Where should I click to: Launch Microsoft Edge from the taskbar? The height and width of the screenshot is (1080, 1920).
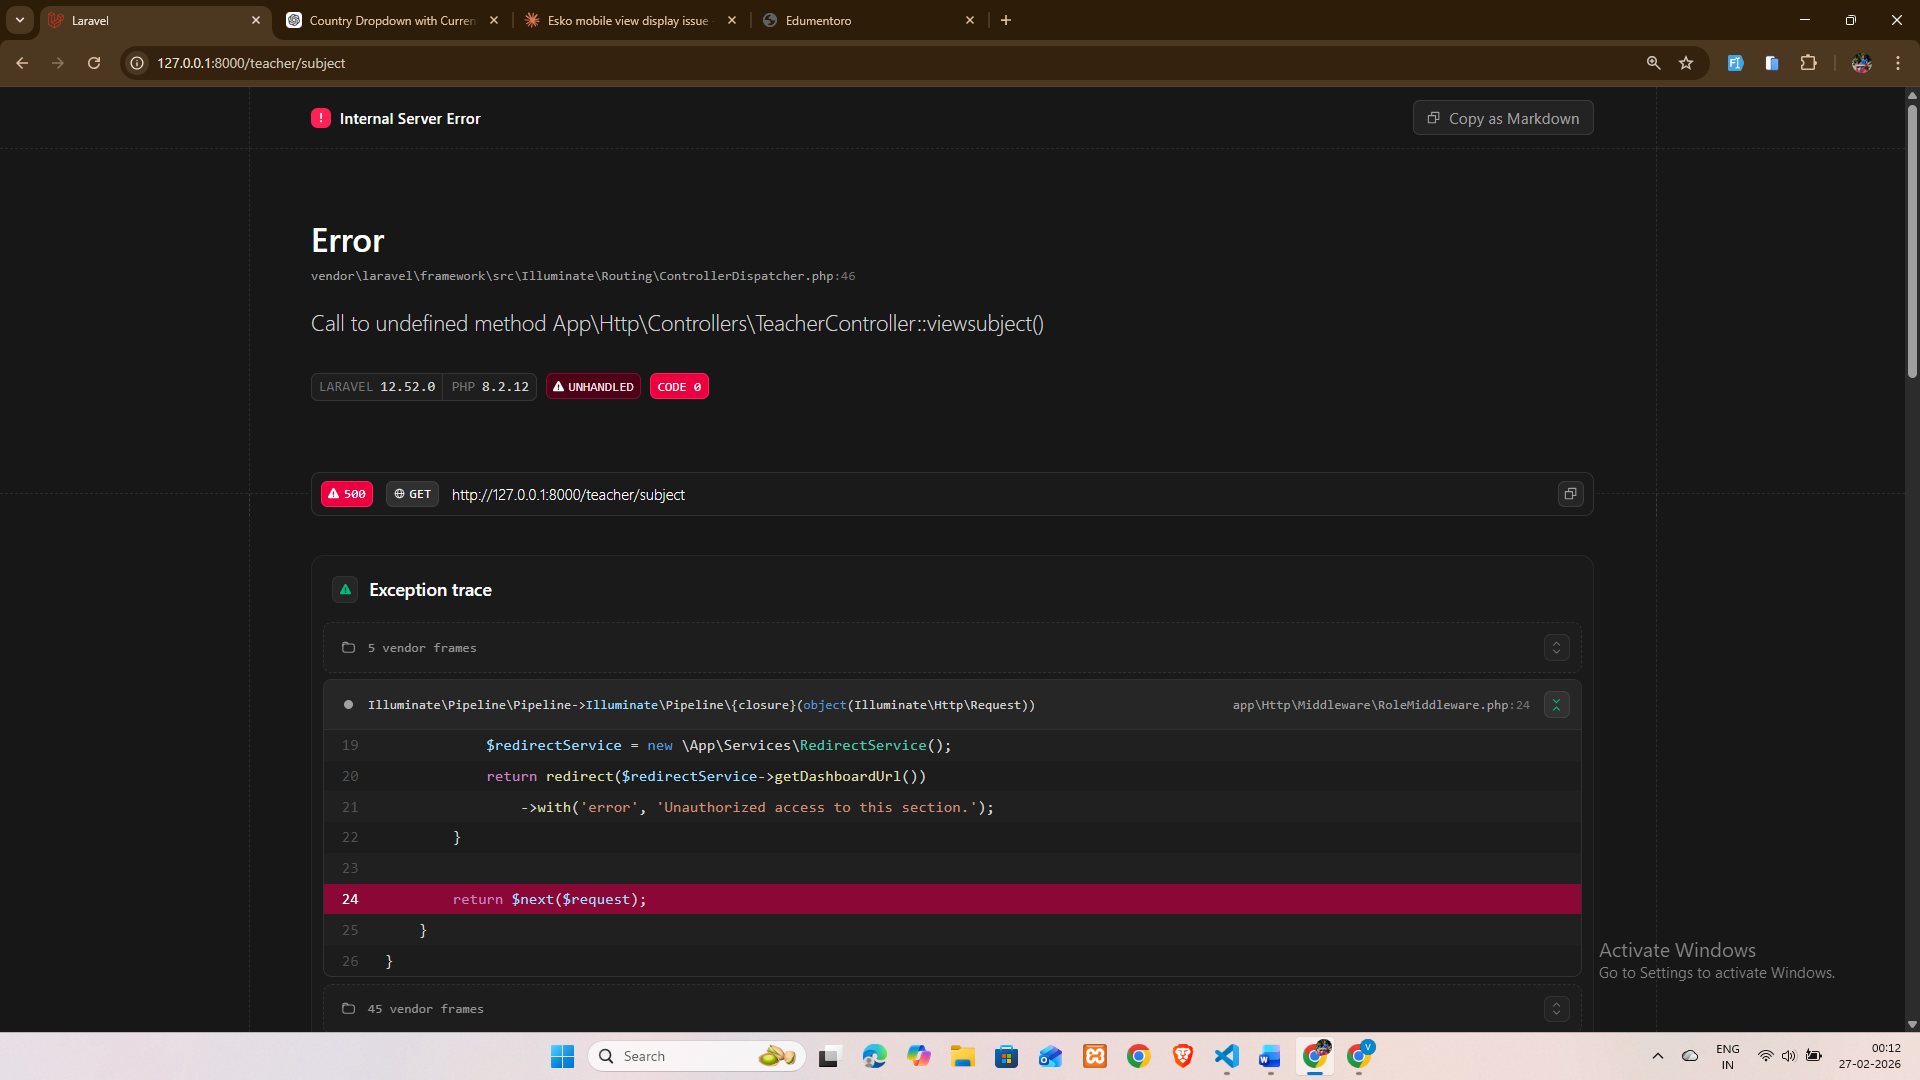click(x=875, y=1056)
